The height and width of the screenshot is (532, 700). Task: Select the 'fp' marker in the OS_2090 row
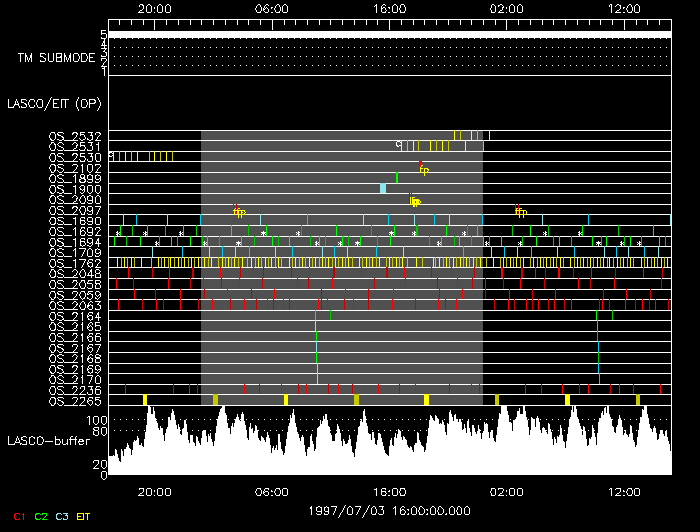(415, 202)
